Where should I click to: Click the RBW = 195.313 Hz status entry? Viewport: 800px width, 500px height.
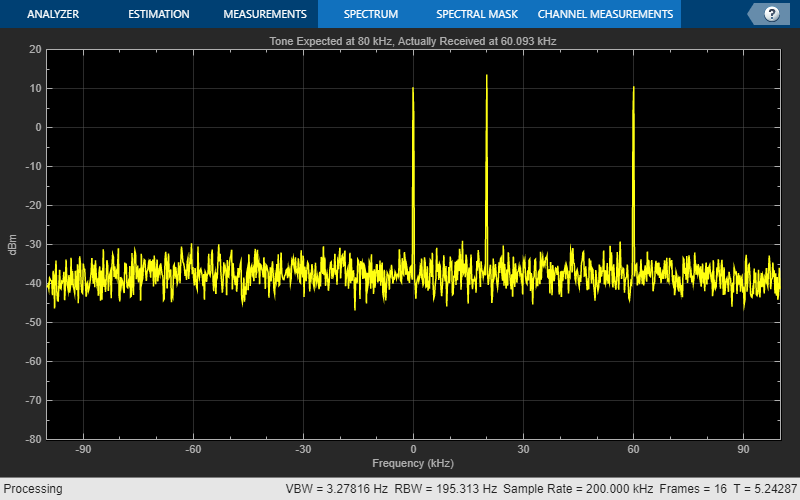click(446, 489)
